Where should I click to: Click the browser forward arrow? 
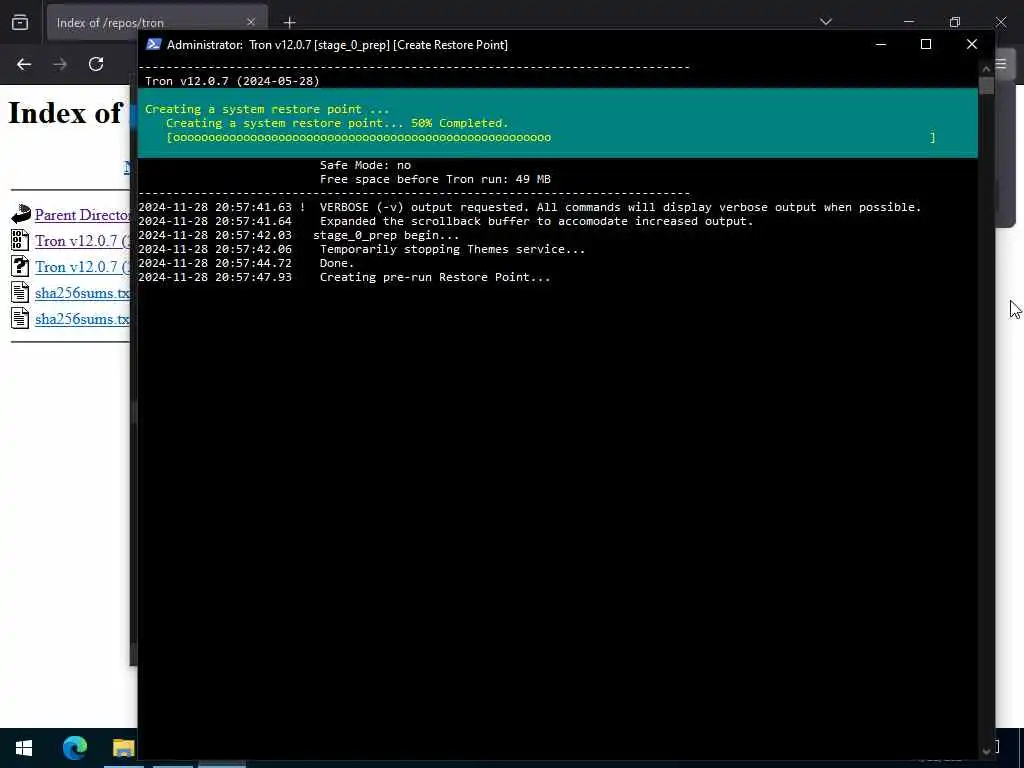pos(60,64)
